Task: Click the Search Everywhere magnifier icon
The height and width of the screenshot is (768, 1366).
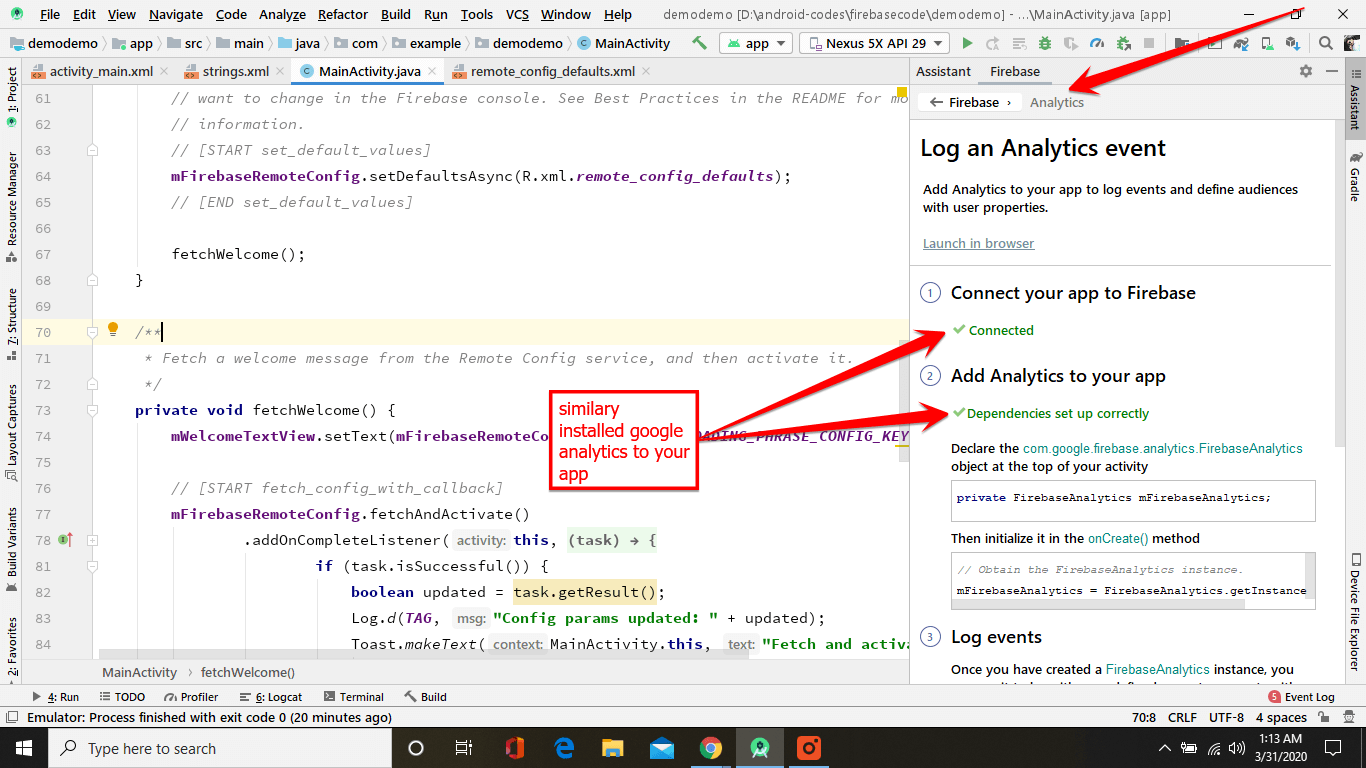Action: 1326,43
